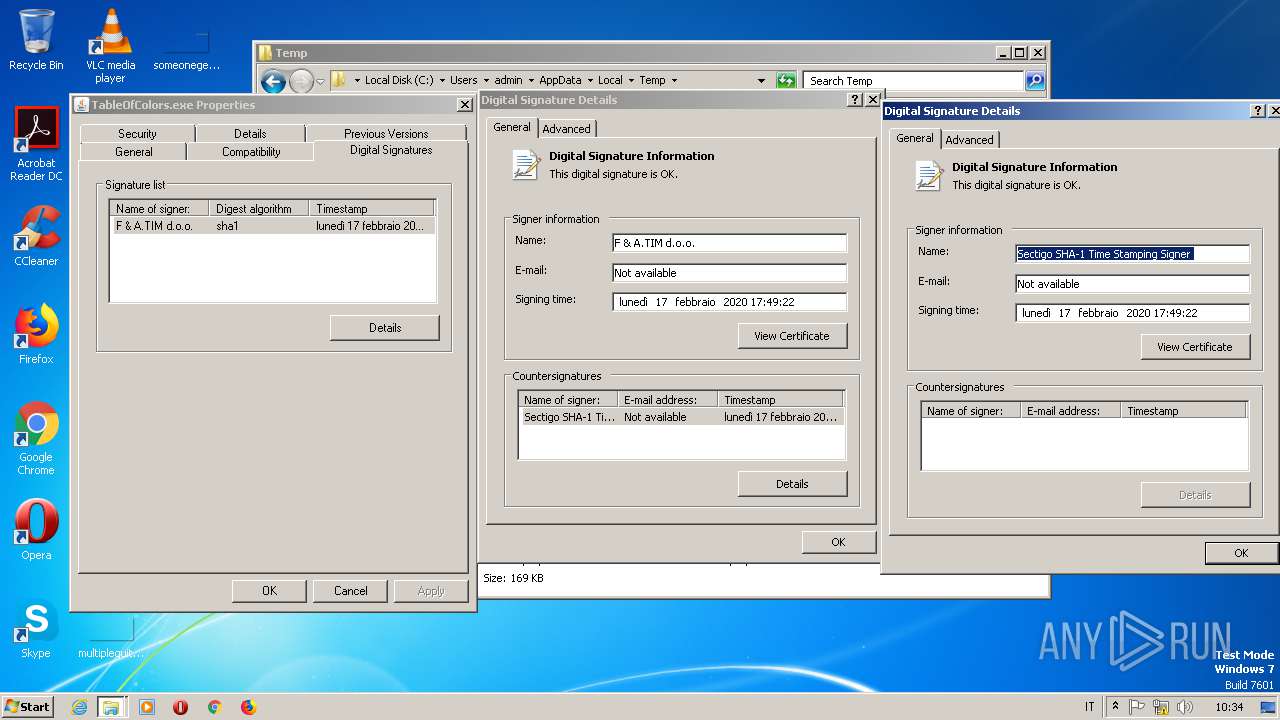The width and height of the screenshot is (1280, 720).
Task: Click Cancel in the Properties dialog
Action: (351, 591)
